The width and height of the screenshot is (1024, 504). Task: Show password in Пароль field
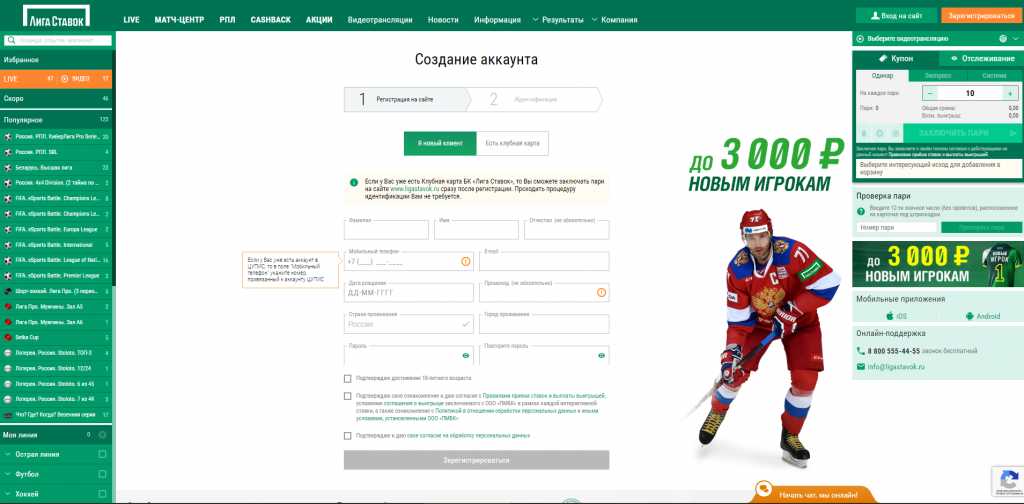tap(466, 356)
